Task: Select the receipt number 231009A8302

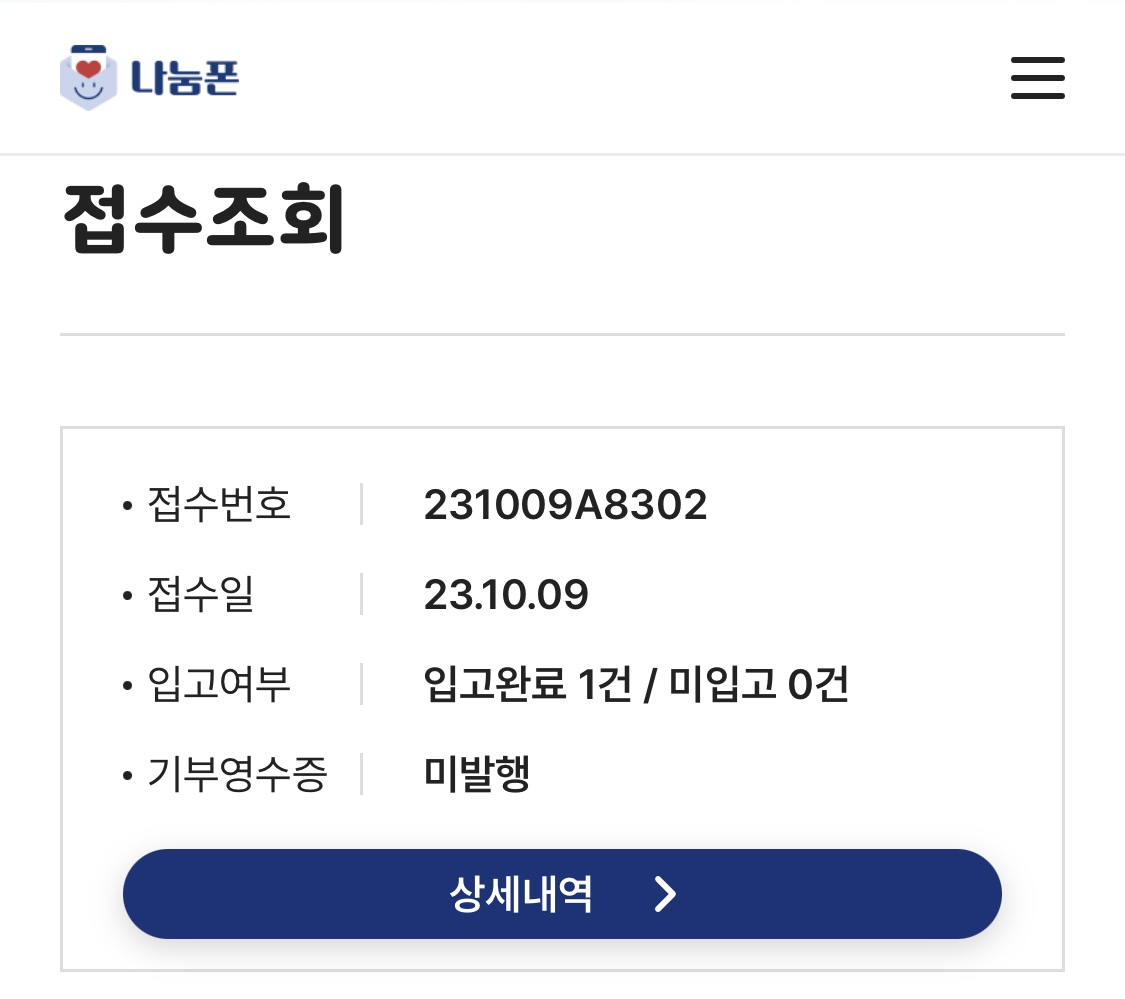Action: point(565,505)
